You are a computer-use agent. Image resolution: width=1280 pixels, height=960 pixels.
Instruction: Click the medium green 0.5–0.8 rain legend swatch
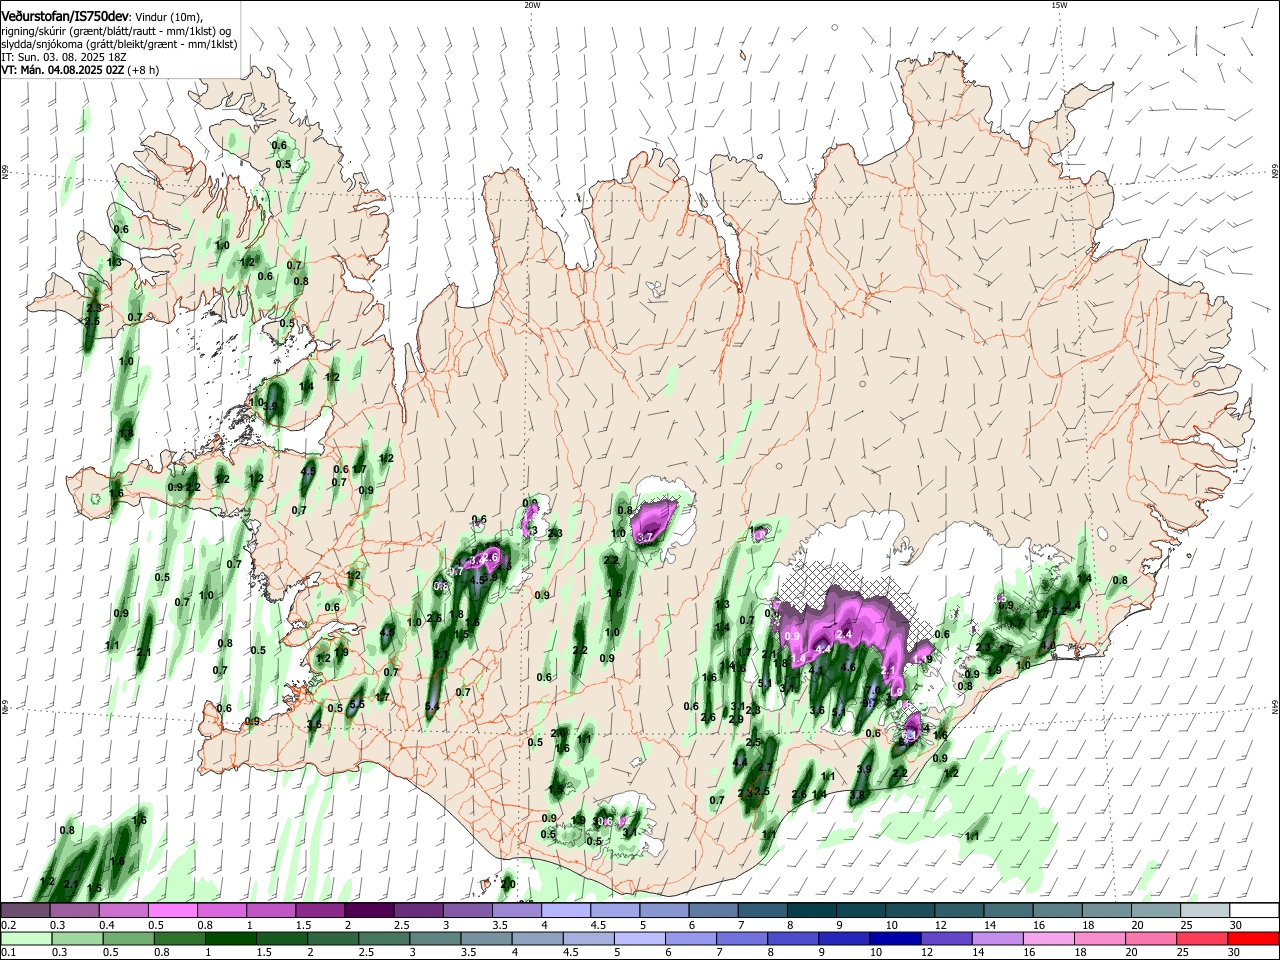point(128,938)
